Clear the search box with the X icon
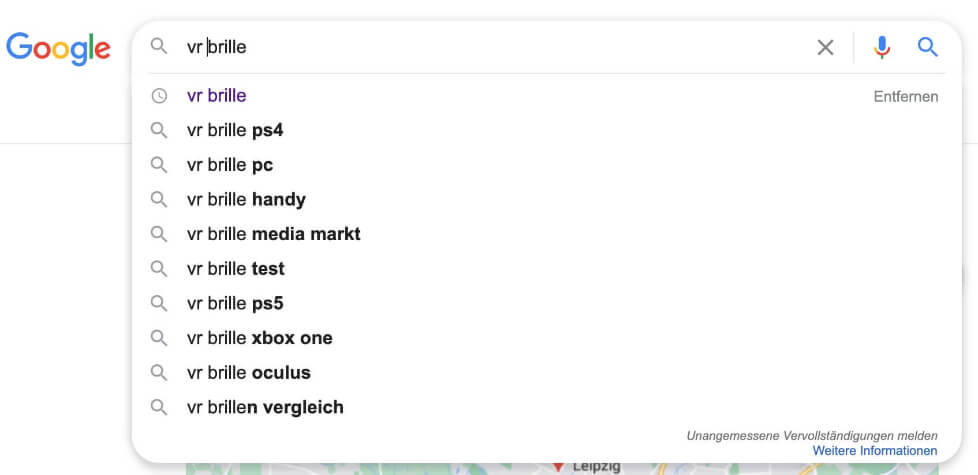 (x=825, y=47)
